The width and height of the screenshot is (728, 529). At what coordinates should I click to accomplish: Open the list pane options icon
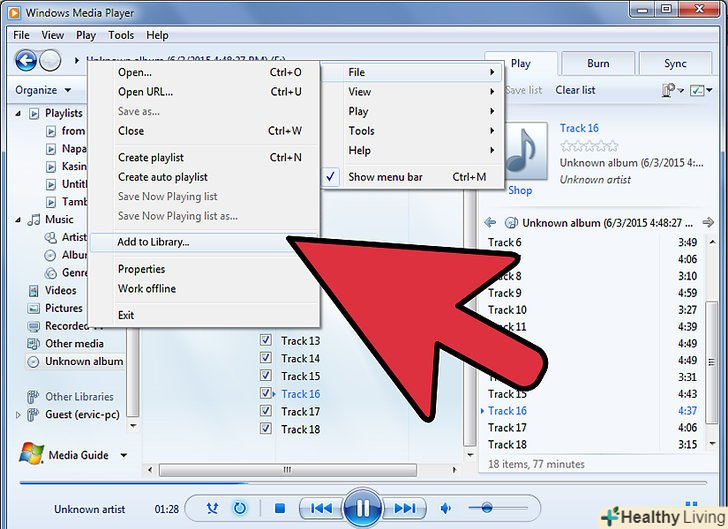(672, 90)
